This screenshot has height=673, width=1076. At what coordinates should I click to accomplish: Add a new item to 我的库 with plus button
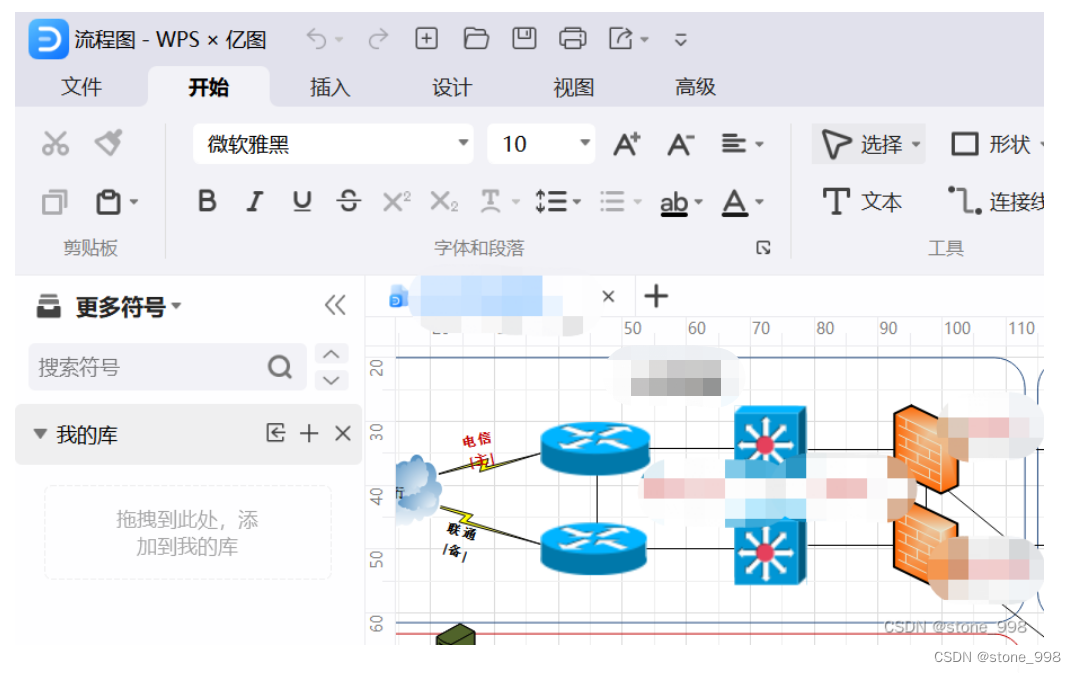pyautogui.click(x=309, y=434)
